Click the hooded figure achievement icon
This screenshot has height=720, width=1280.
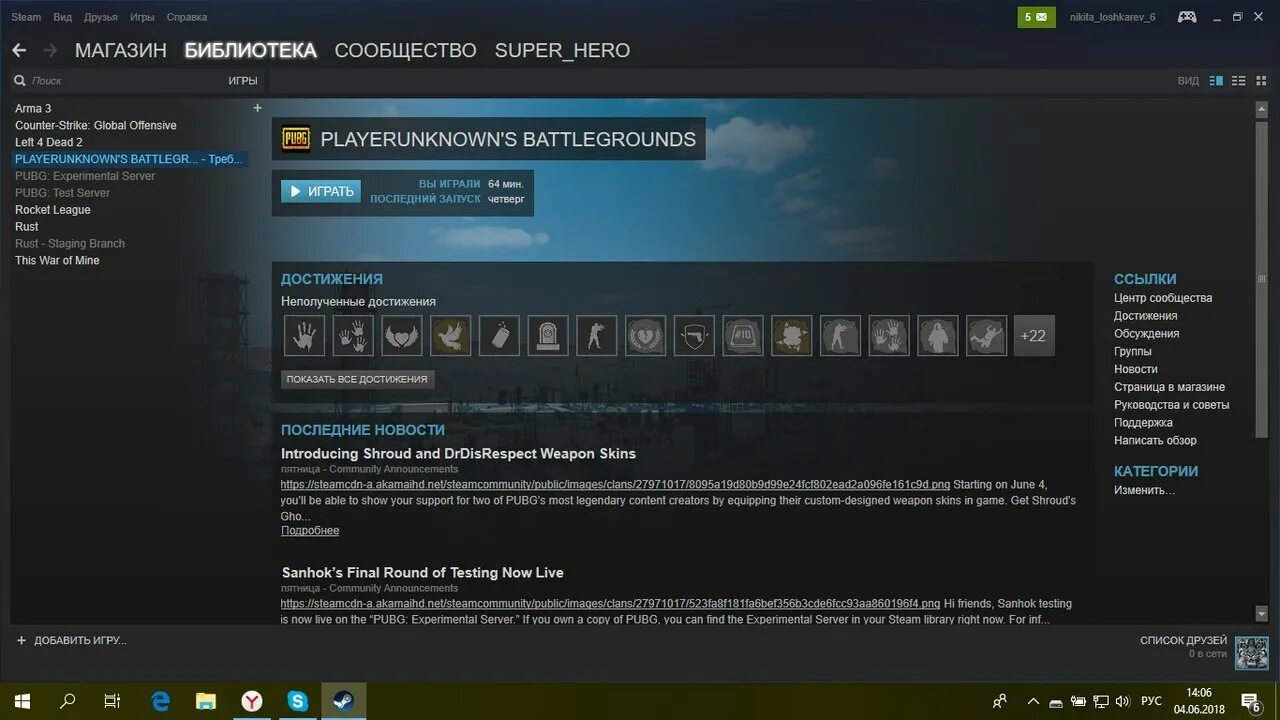pos(938,336)
